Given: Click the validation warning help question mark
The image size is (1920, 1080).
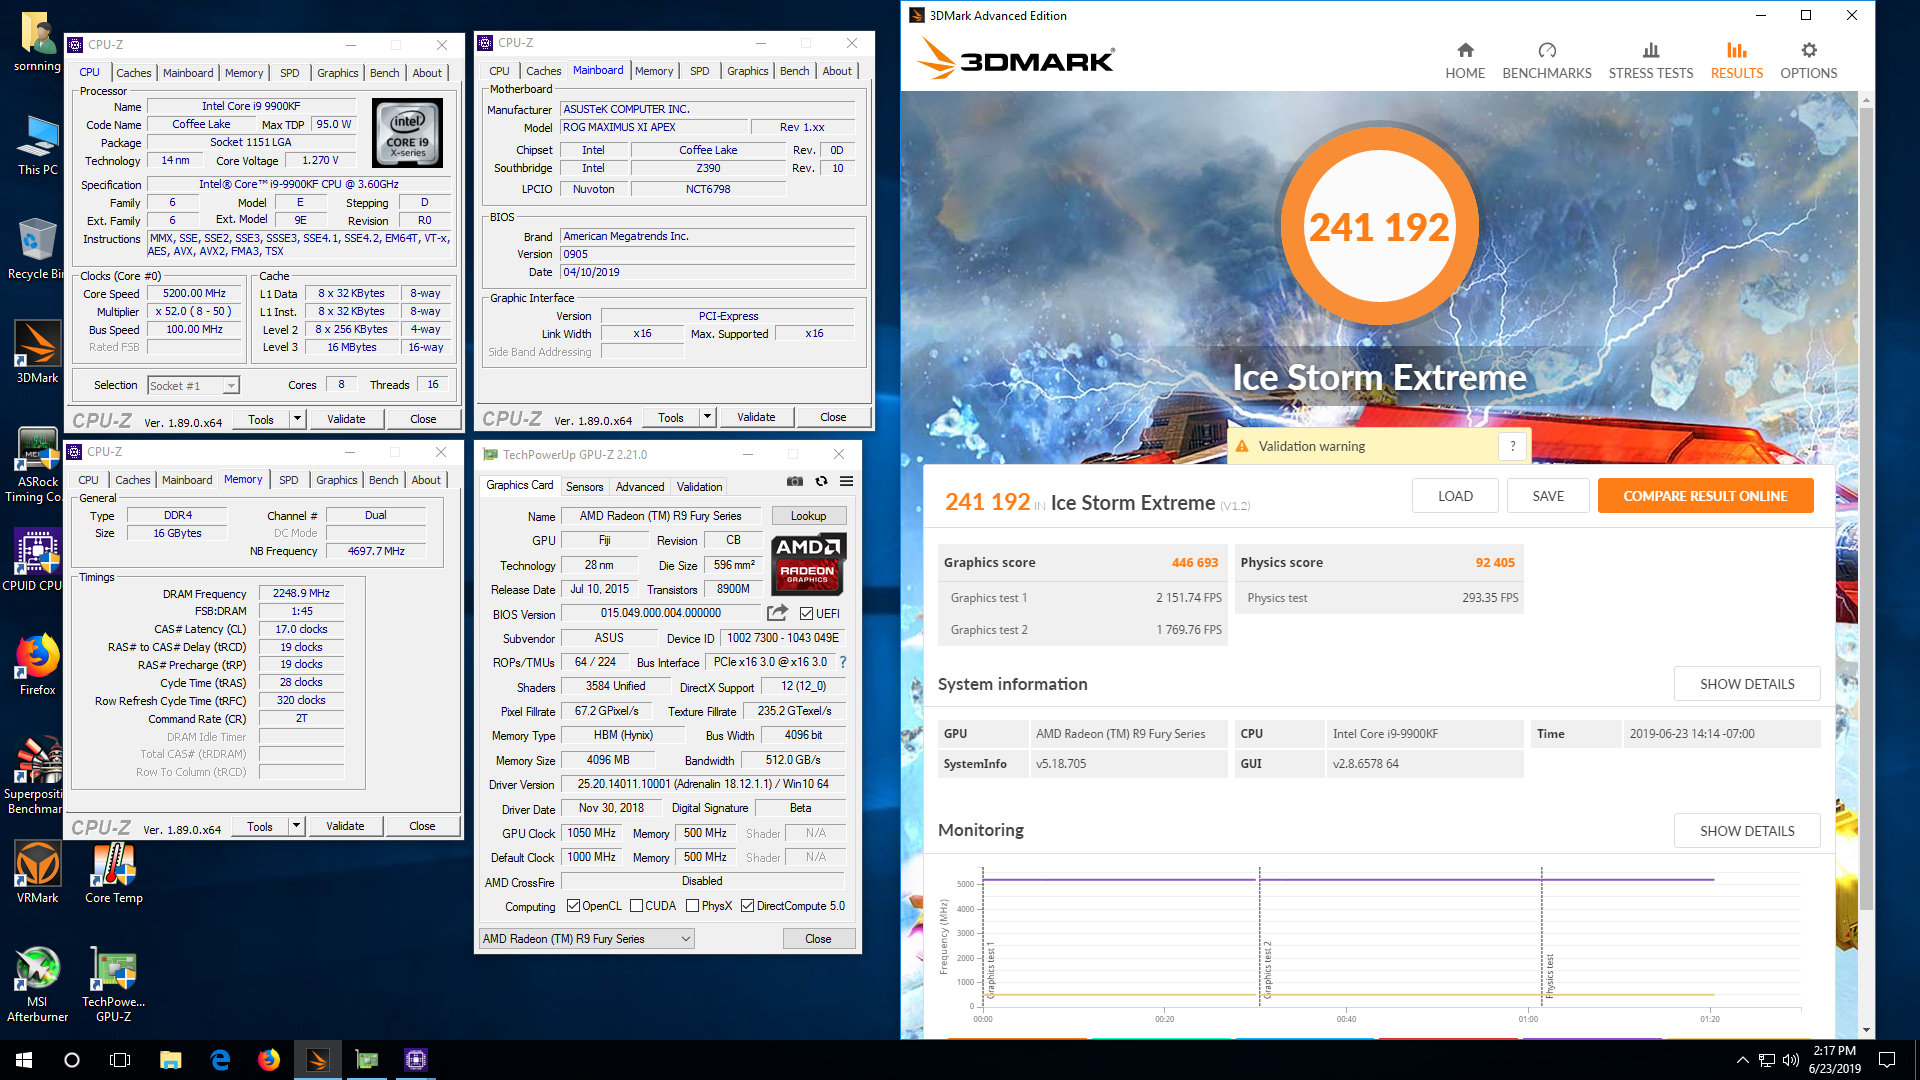Looking at the screenshot, I should coord(1513,446).
